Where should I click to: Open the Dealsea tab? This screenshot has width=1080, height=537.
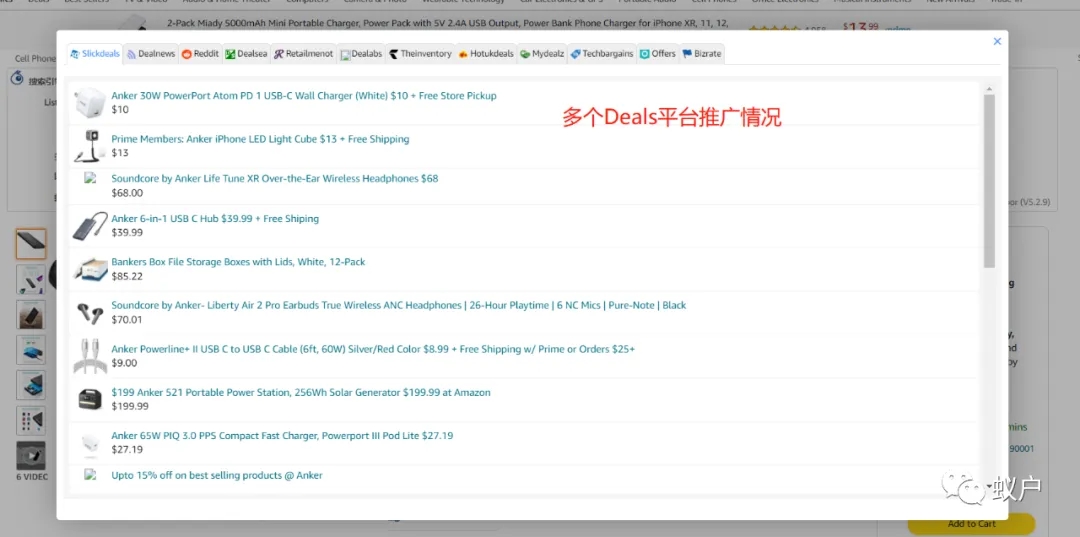coord(246,54)
